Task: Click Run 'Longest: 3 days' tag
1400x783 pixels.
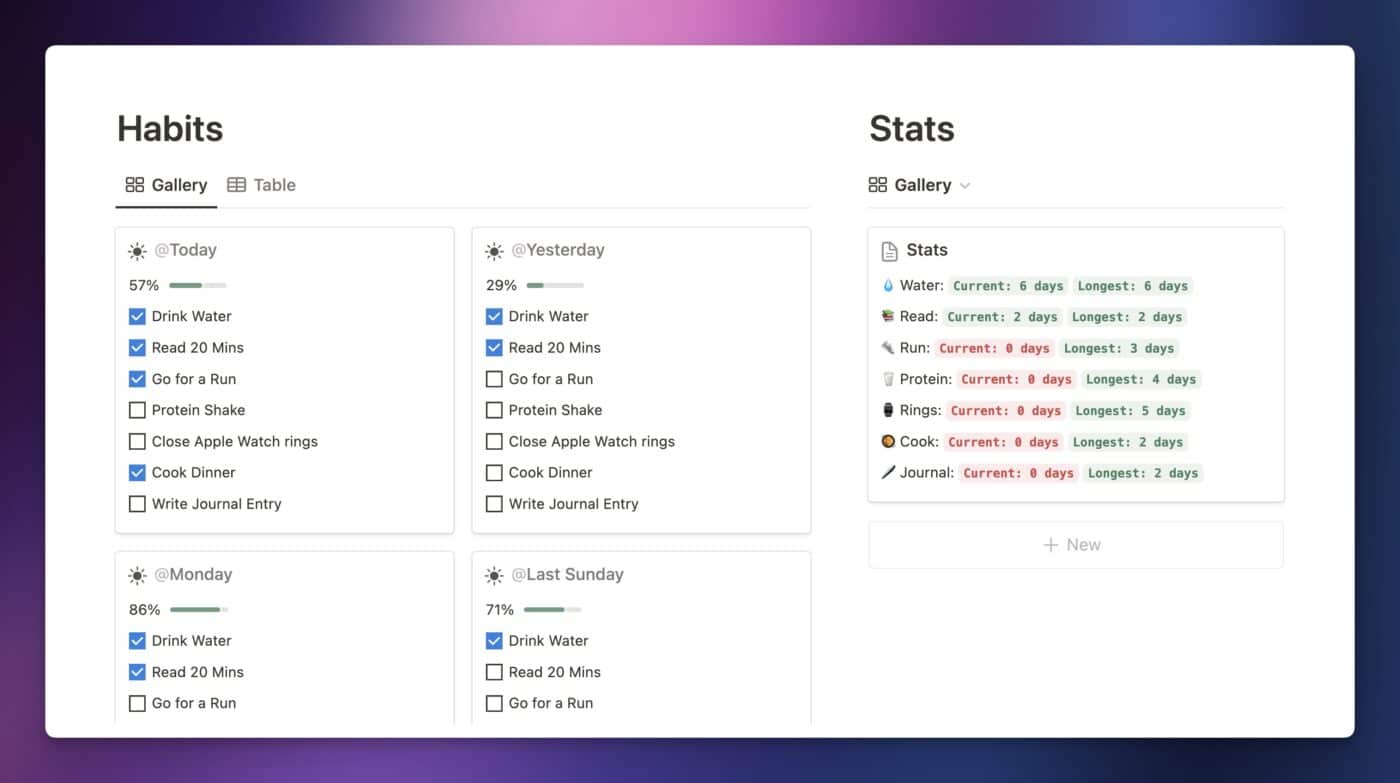Action: 1119,348
